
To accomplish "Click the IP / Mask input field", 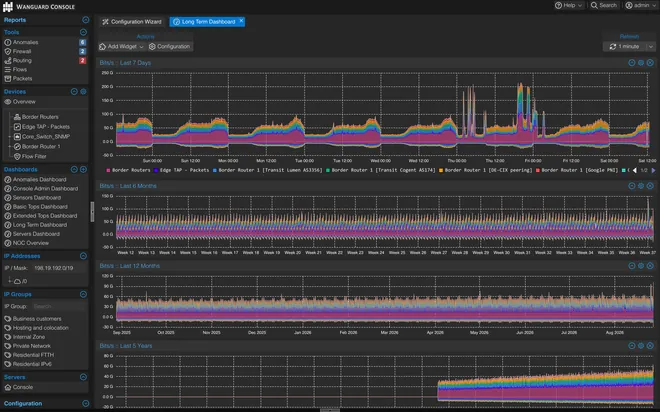I will pos(59,268).
